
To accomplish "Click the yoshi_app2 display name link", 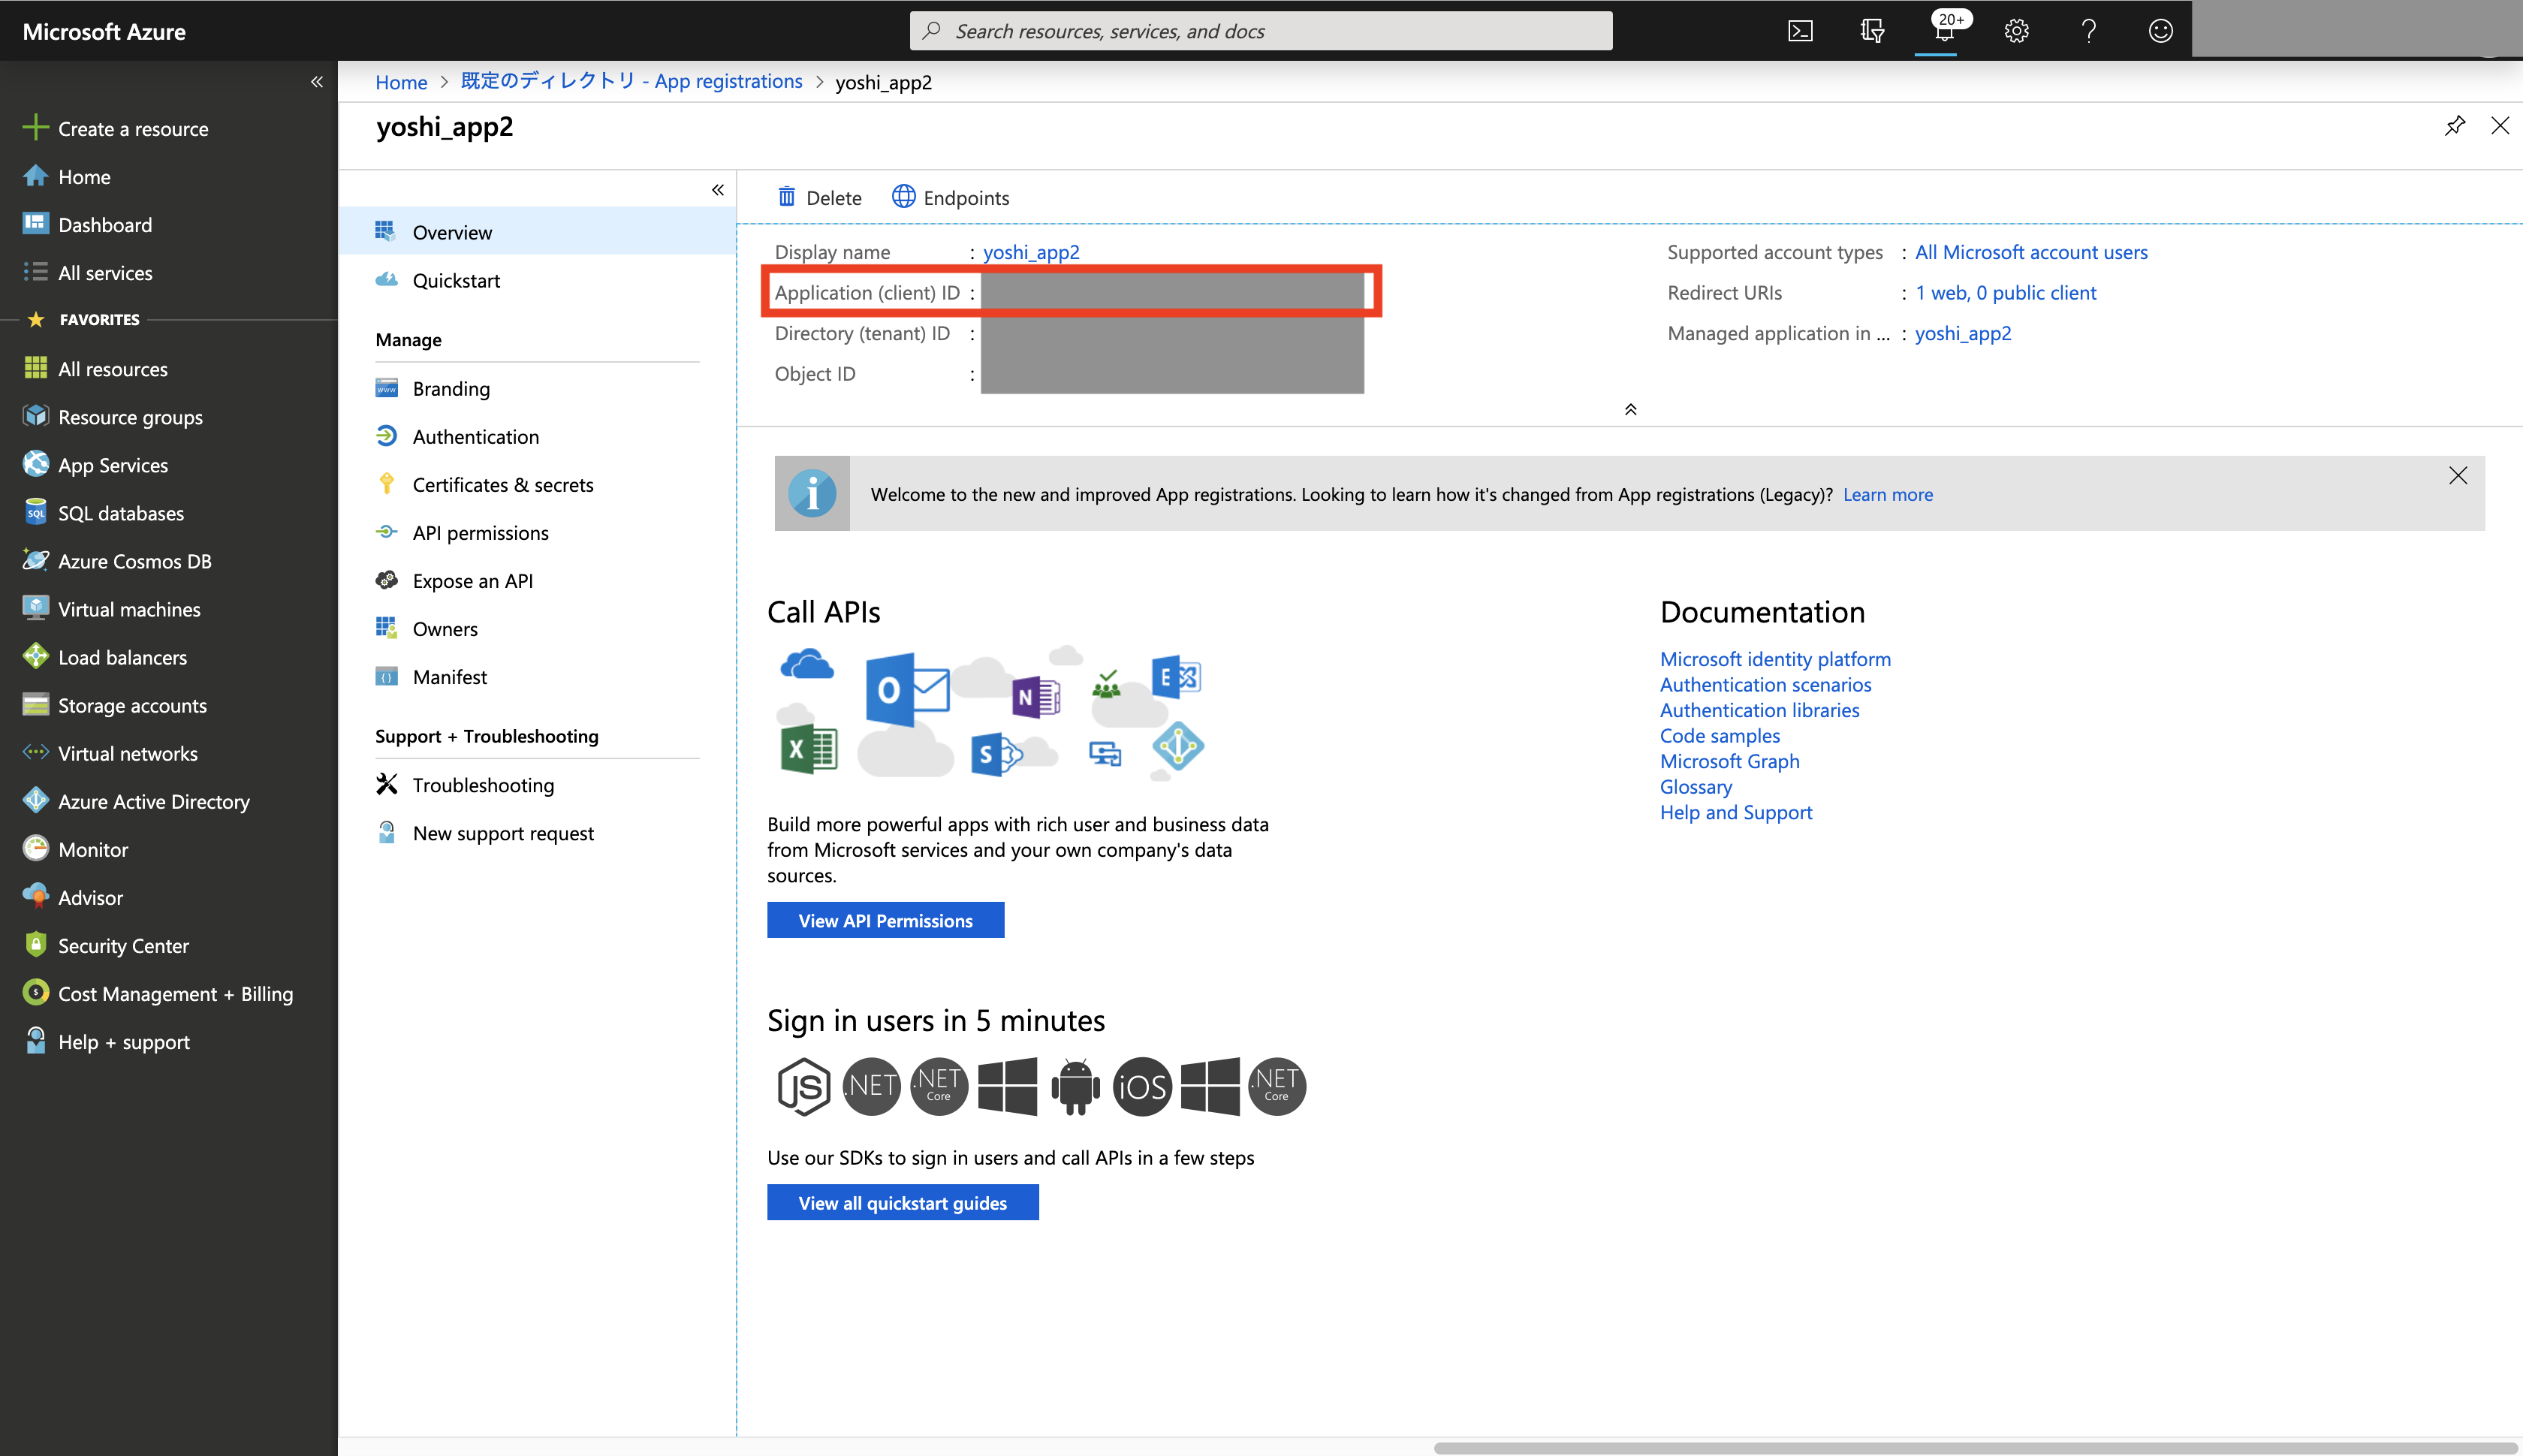I will tap(1031, 252).
